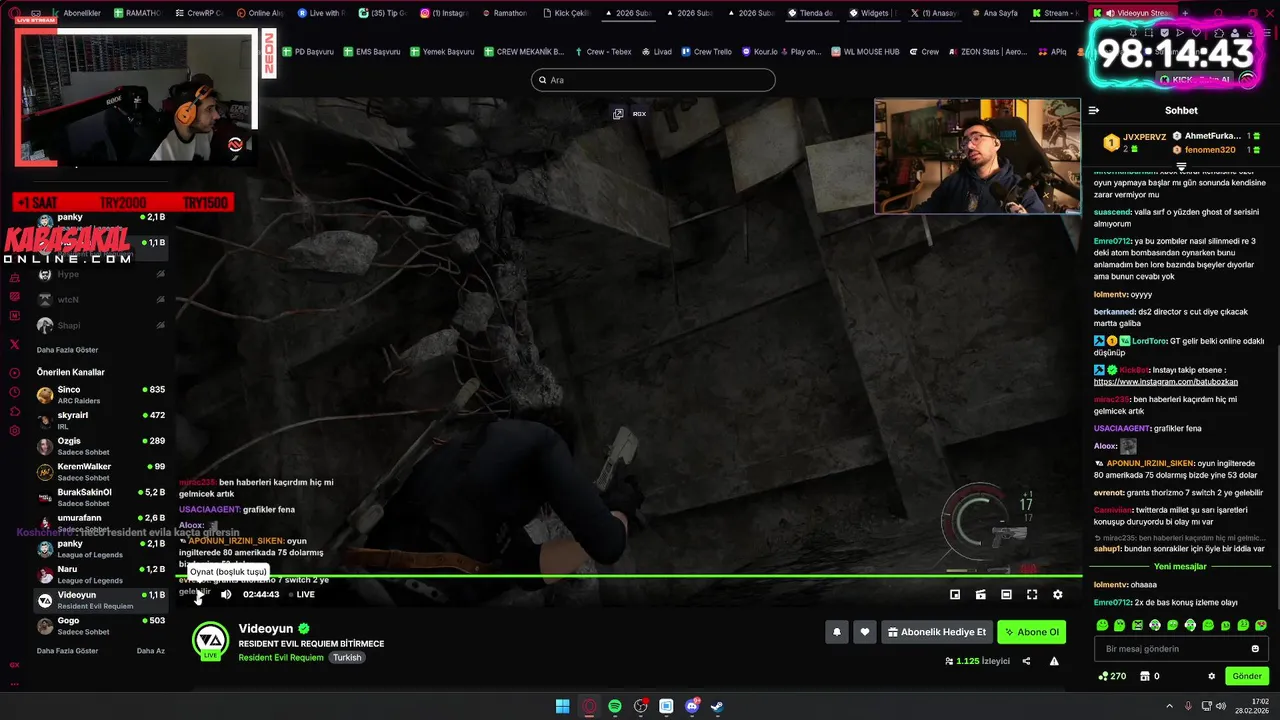Mute the stream volume speaker icon
The height and width of the screenshot is (720, 1280).
click(226, 594)
